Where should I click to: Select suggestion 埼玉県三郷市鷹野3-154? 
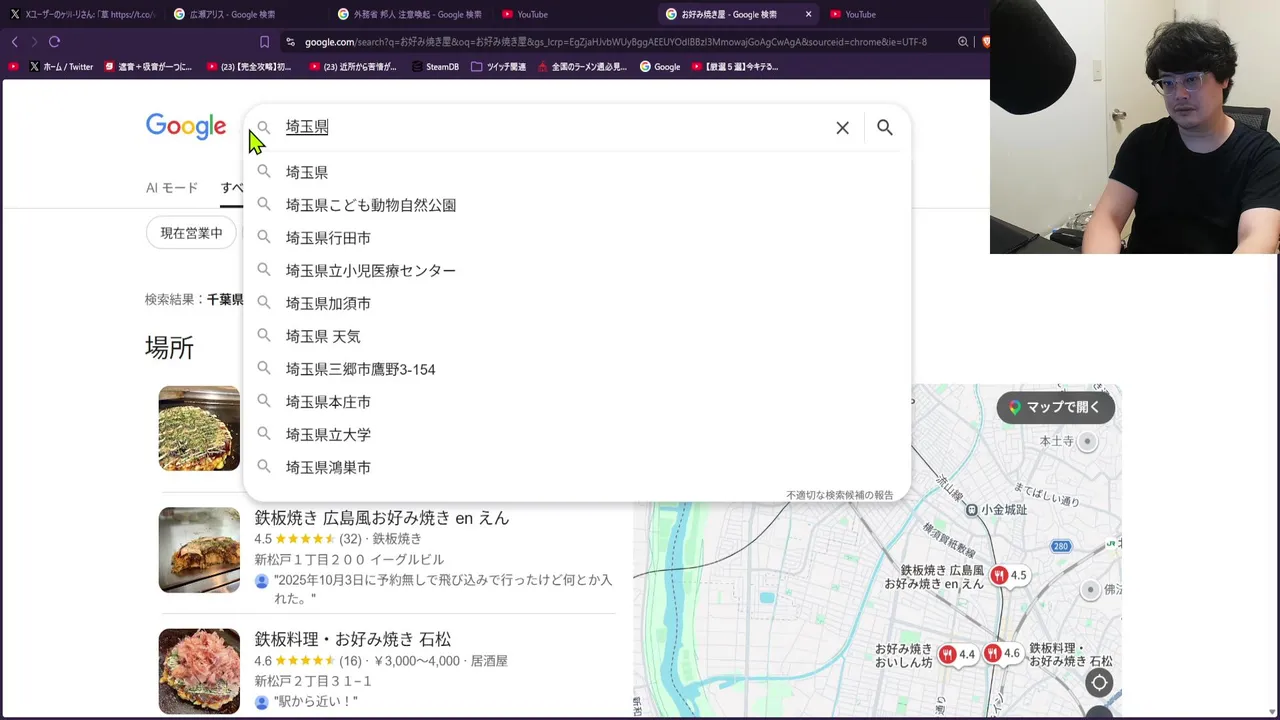click(577, 369)
